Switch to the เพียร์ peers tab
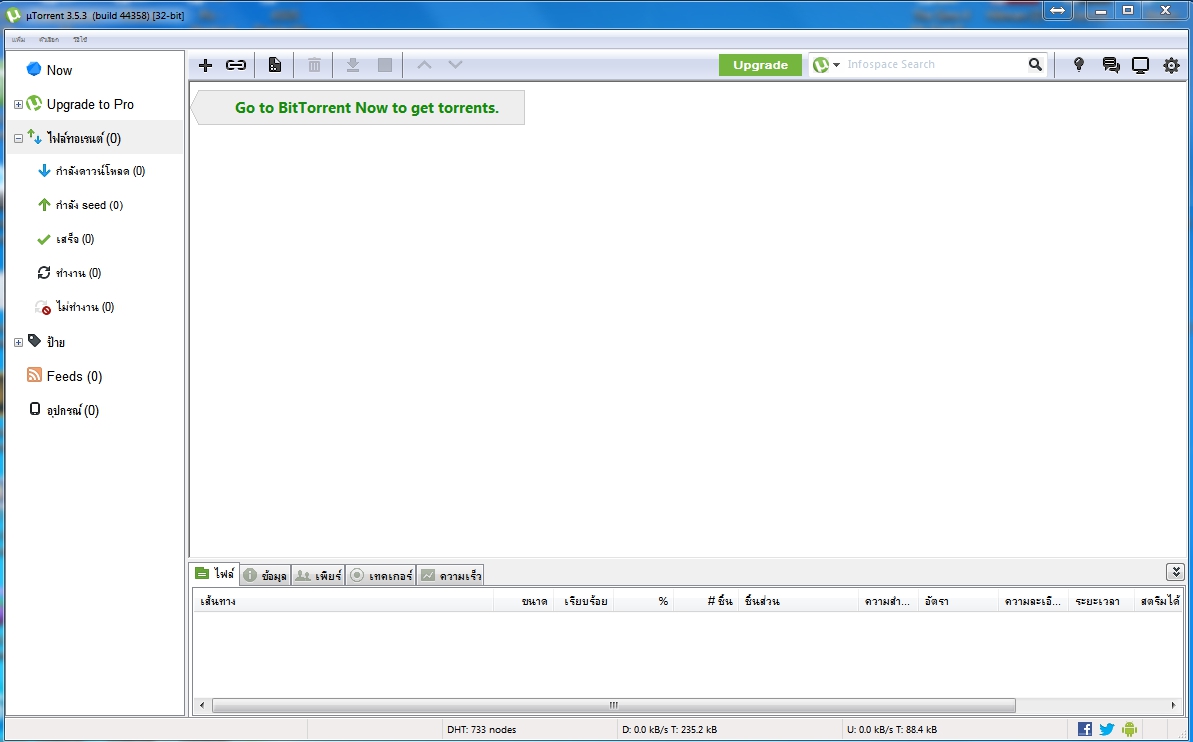The image size is (1193, 742). pos(318,575)
